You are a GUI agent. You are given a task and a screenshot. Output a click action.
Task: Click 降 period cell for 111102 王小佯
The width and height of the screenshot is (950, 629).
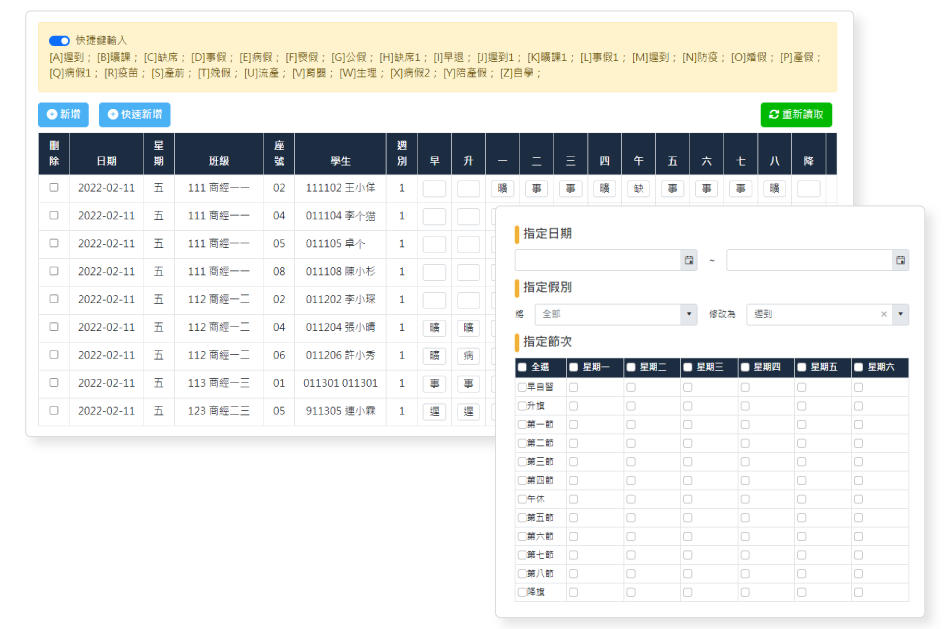point(809,188)
